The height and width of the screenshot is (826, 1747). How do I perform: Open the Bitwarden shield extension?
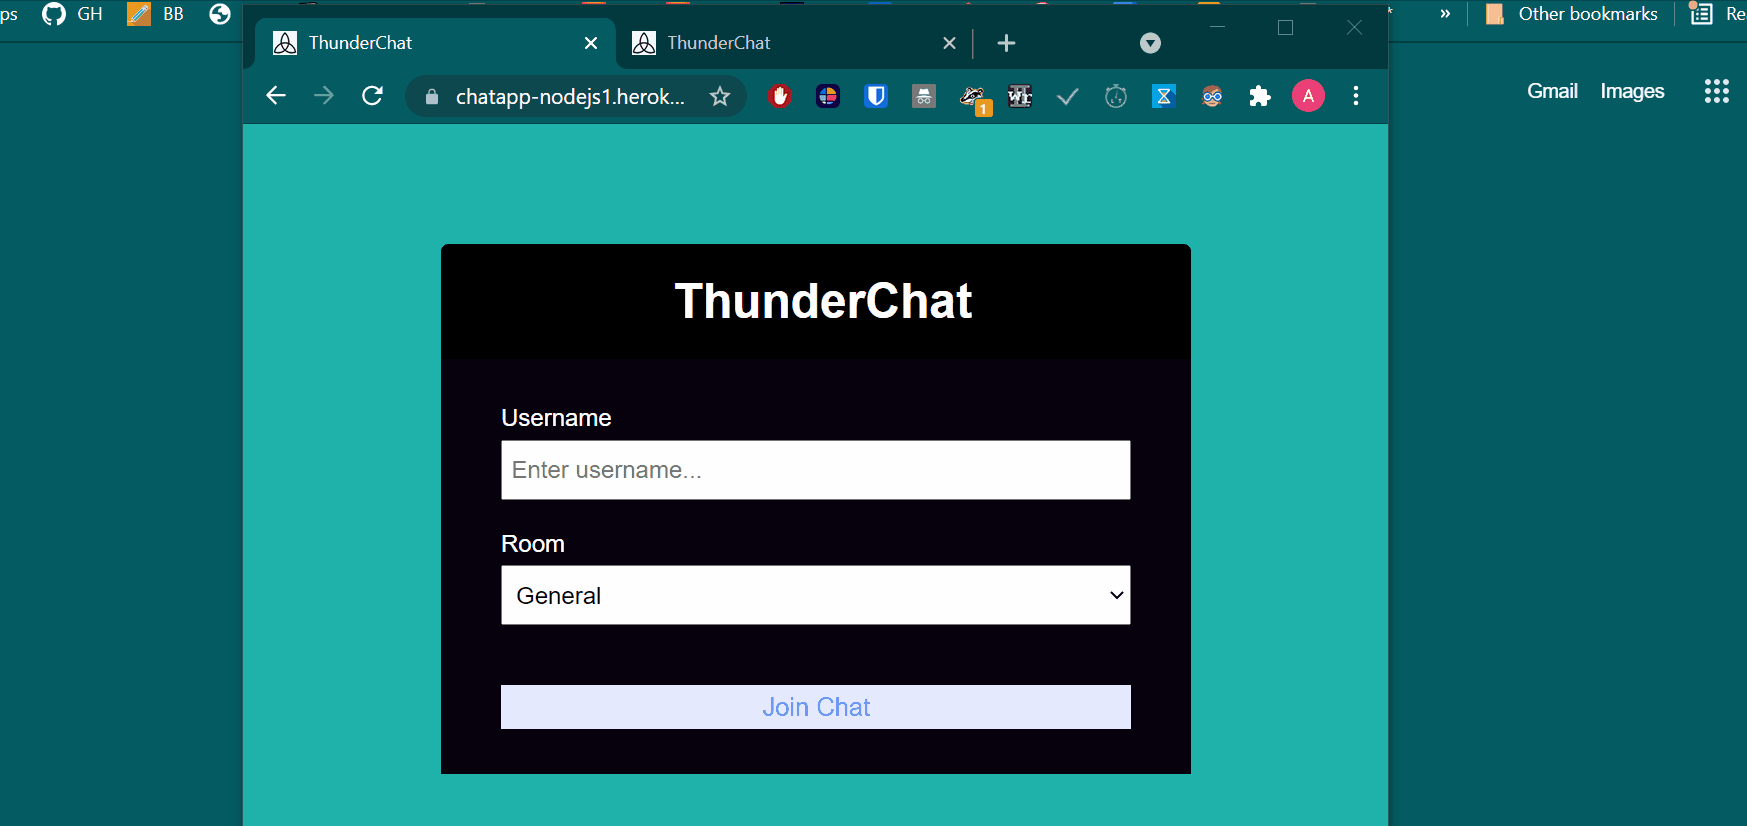pyautogui.click(x=876, y=96)
